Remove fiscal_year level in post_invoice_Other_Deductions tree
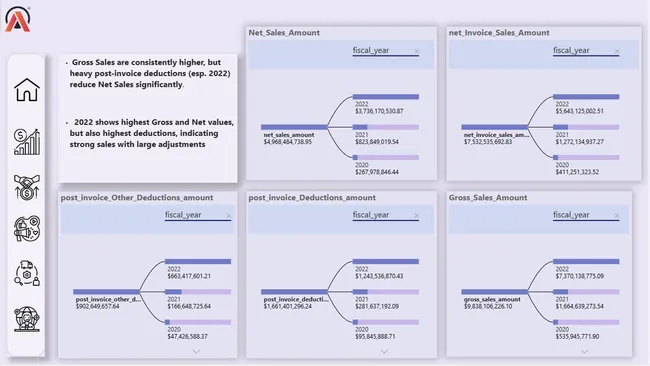 click(228, 216)
